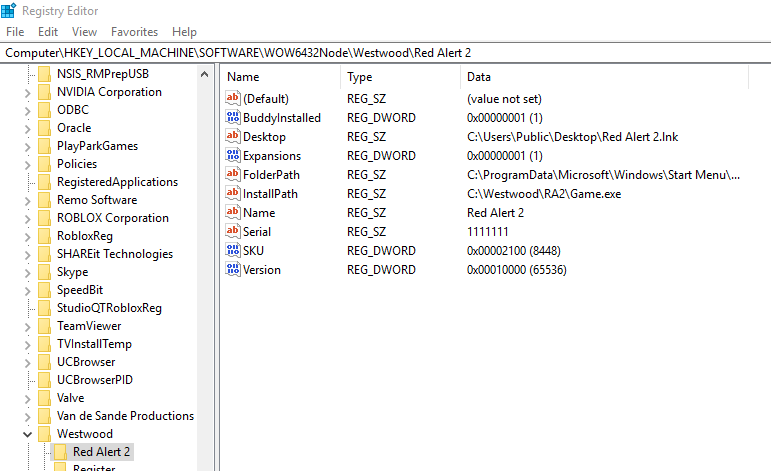The width and height of the screenshot is (771, 471).
Task: Click the Red Alert 2 folder icon
Action: click(60, 452)
